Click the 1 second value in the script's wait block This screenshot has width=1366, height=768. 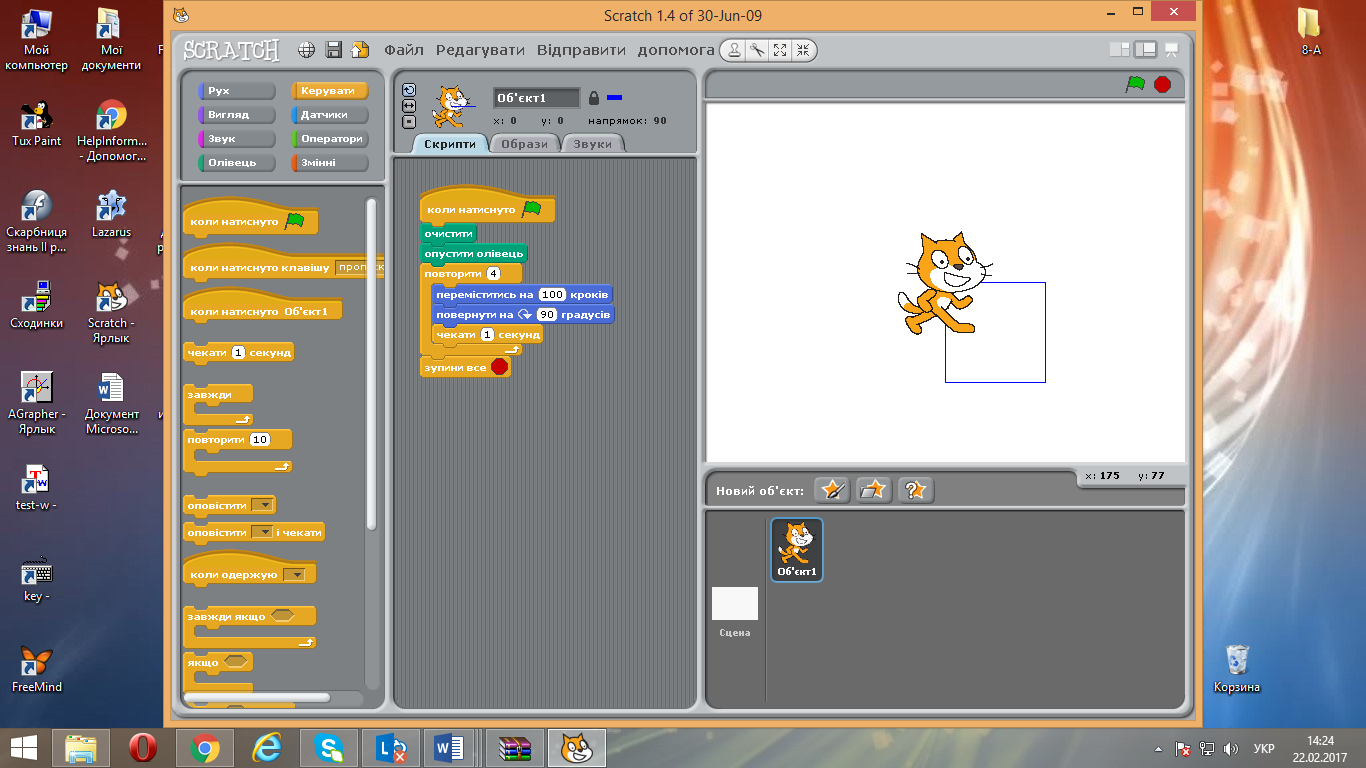pyautogui.click(x=487, y=335)
